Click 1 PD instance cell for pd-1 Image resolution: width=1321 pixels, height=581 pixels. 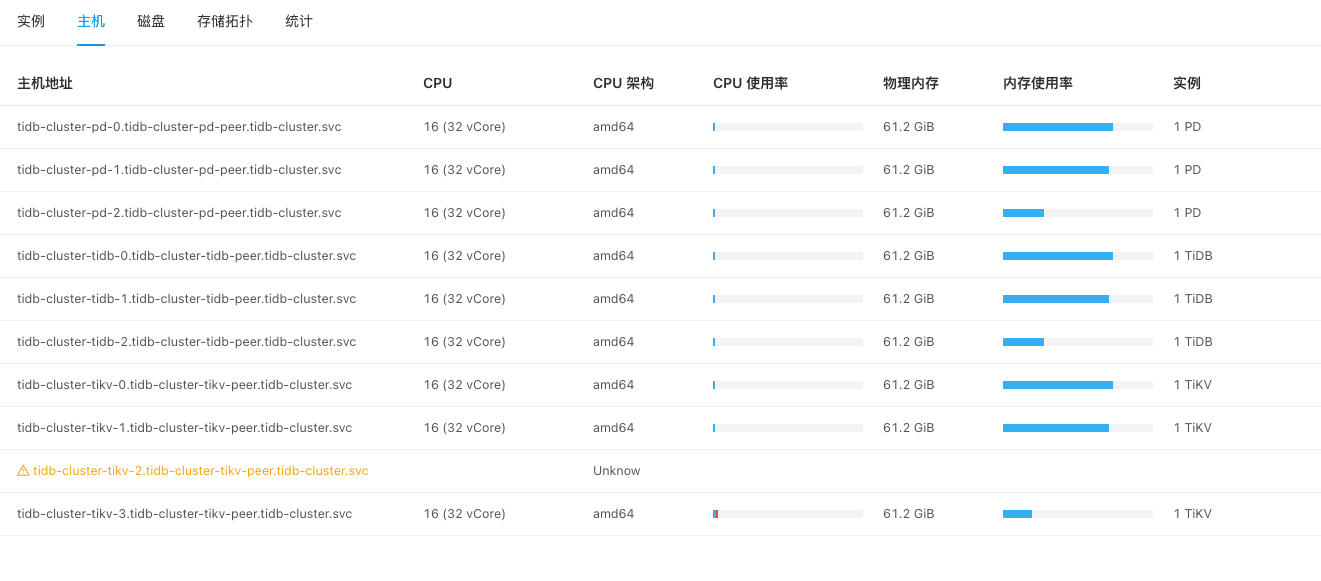[x=1187, y=170]
